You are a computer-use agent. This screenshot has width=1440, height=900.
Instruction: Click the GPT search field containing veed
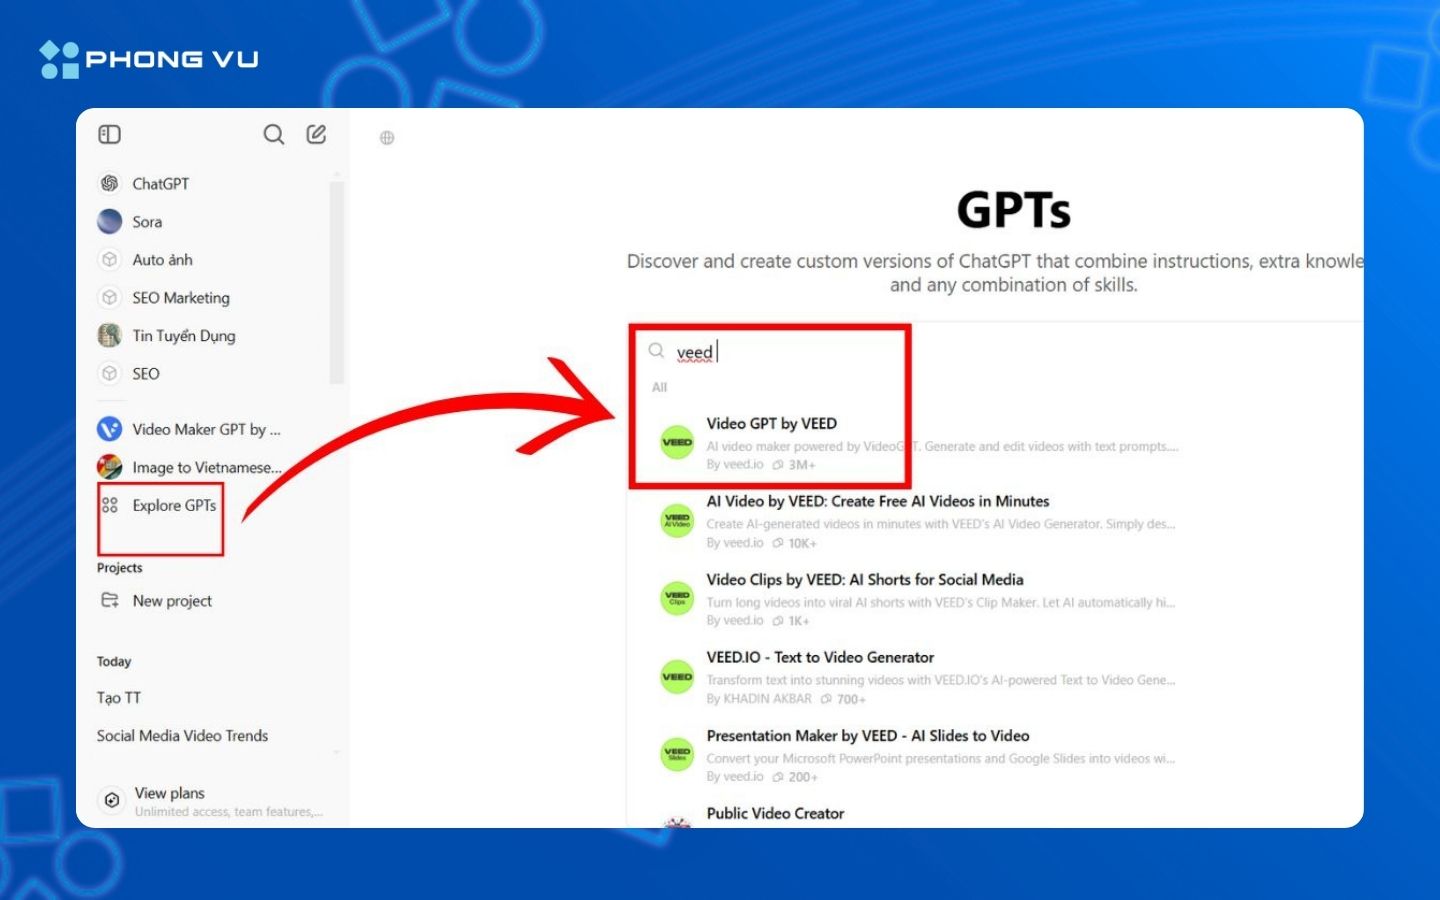click(780, 352)
